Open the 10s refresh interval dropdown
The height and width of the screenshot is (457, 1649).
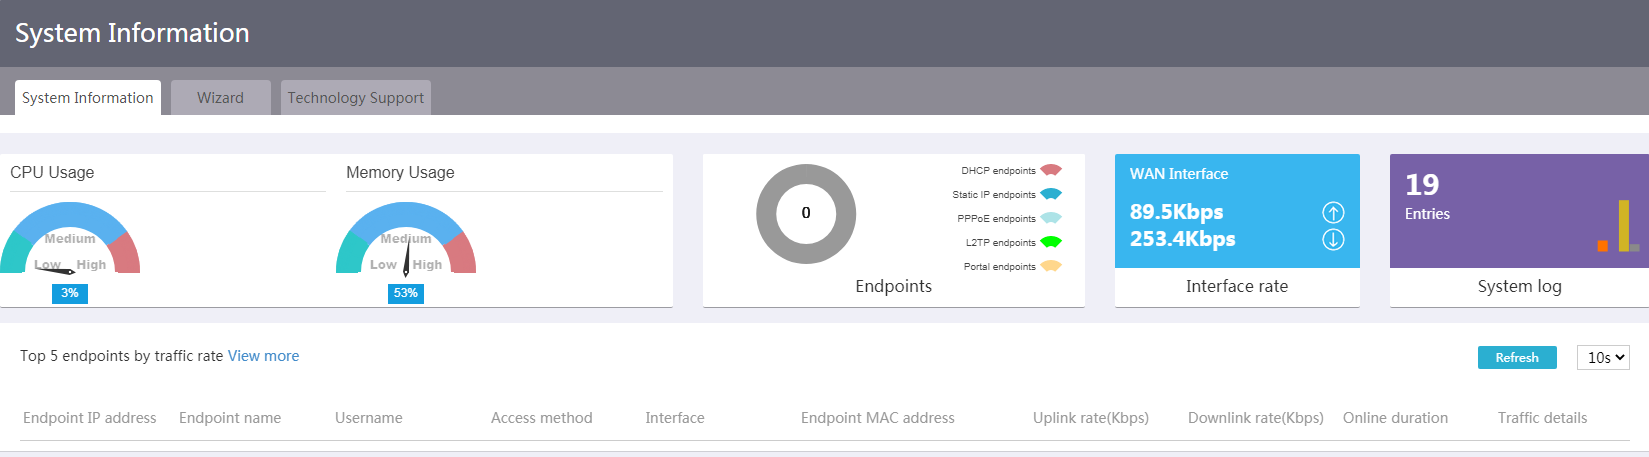[x=1604, y=358]
